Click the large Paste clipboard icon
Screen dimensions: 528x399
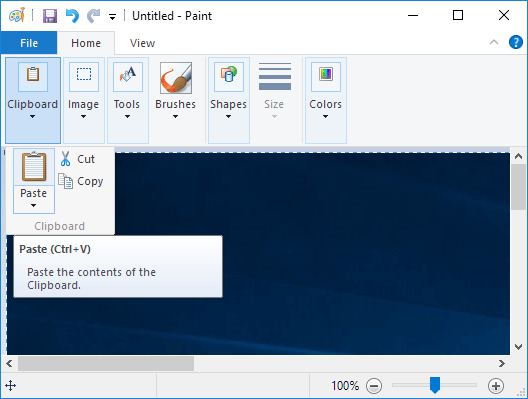[x=34, y=167]
